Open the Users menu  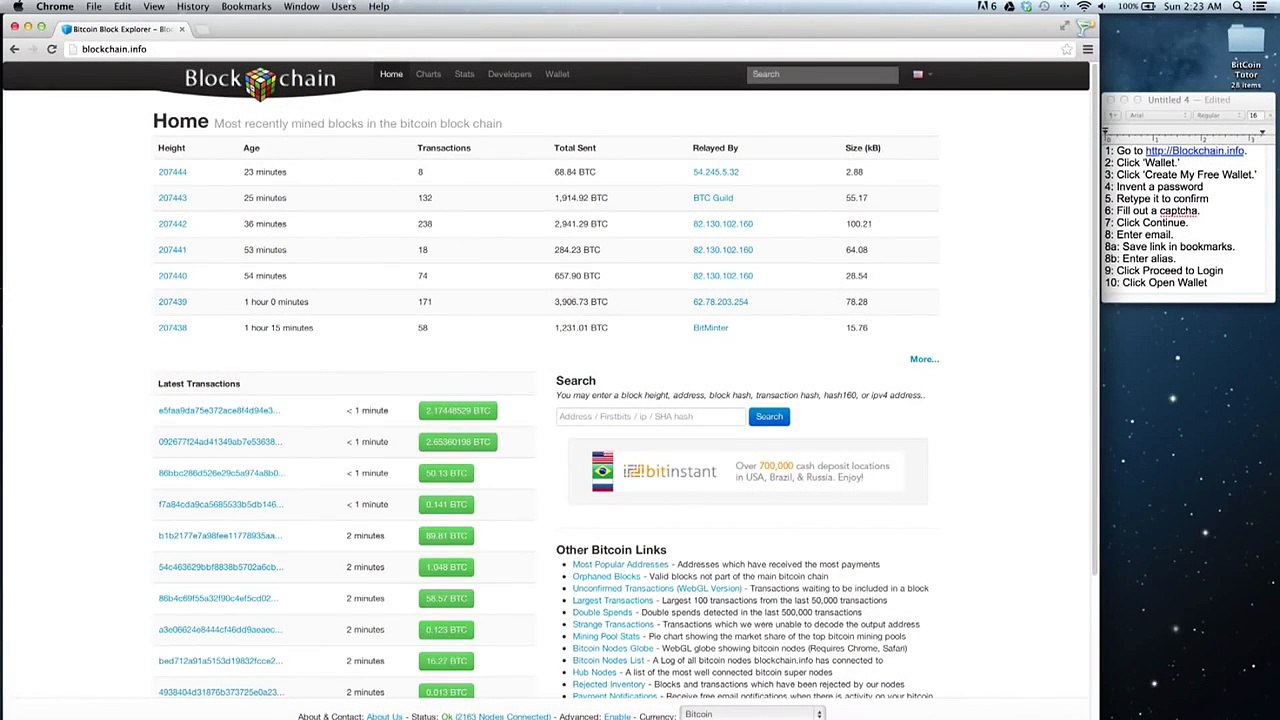click(x=343, y=7)
